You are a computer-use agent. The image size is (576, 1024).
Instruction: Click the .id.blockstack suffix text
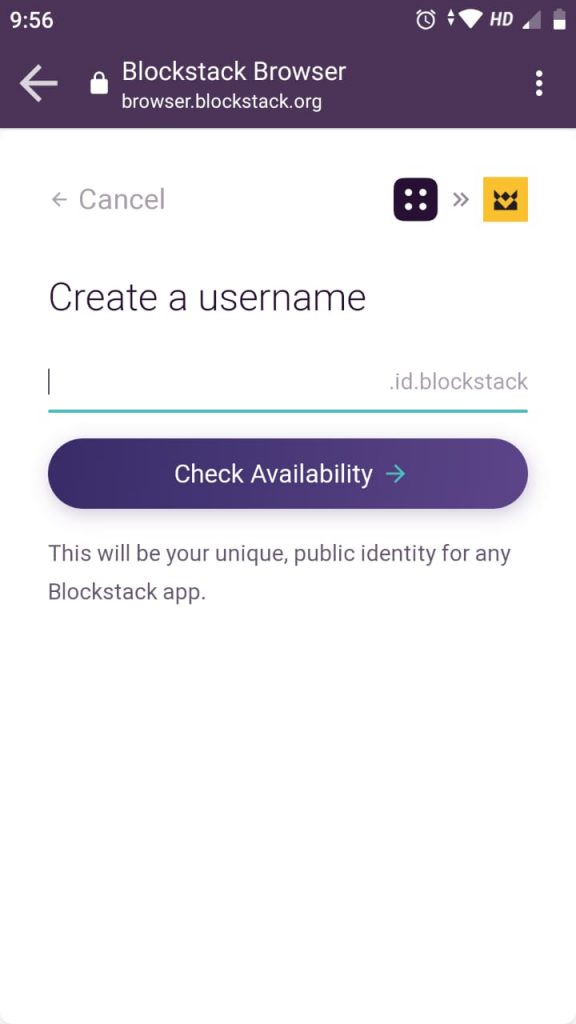[x=458, y=381]
